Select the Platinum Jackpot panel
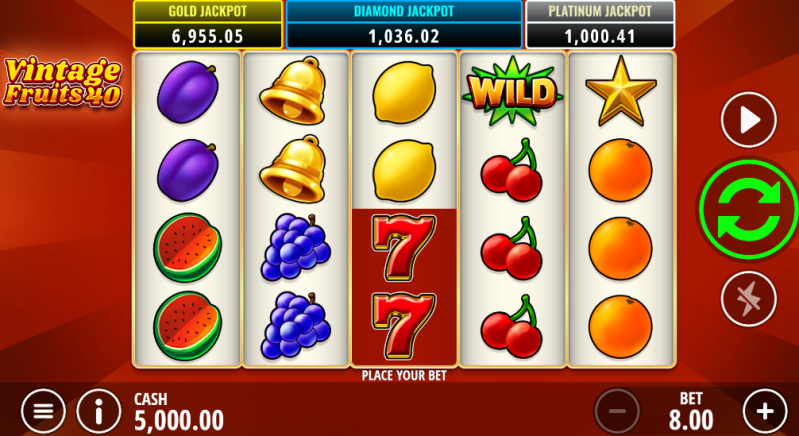Viewport: 799px width, 436px height. click(600, 24)
